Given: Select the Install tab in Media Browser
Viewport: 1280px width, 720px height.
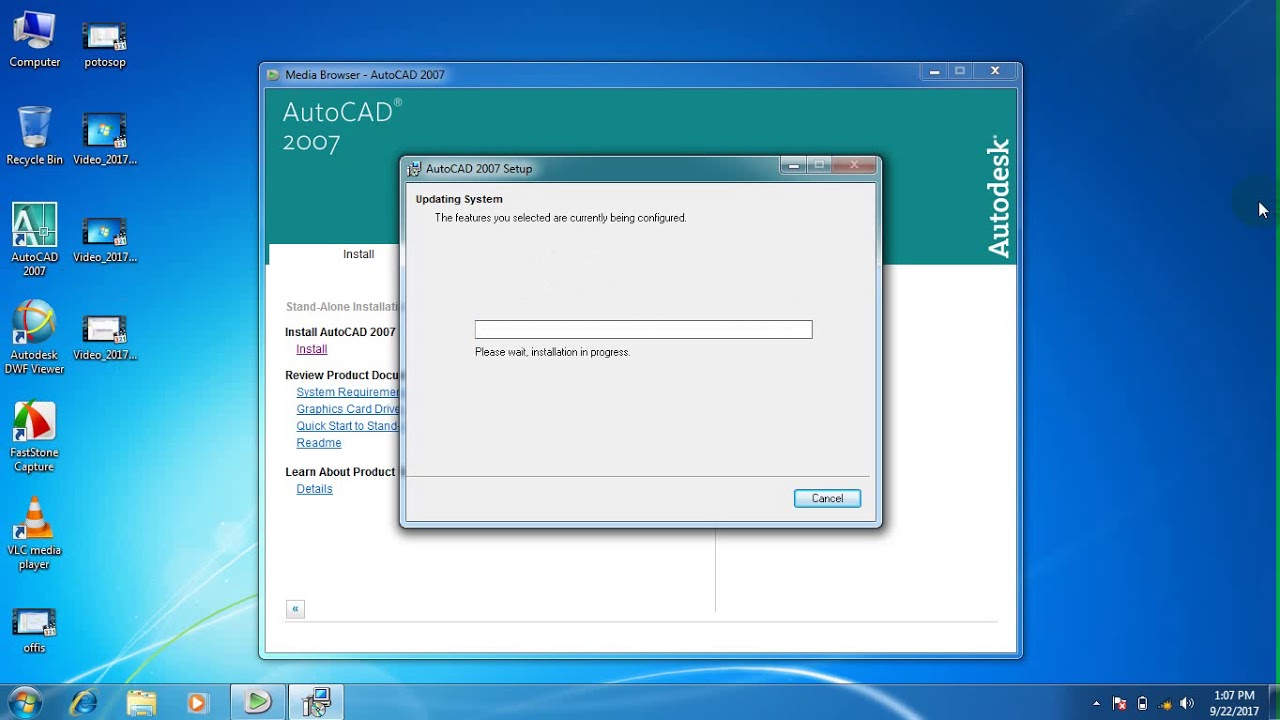Looking at the screenshot, I should click(x=358, y=254).
